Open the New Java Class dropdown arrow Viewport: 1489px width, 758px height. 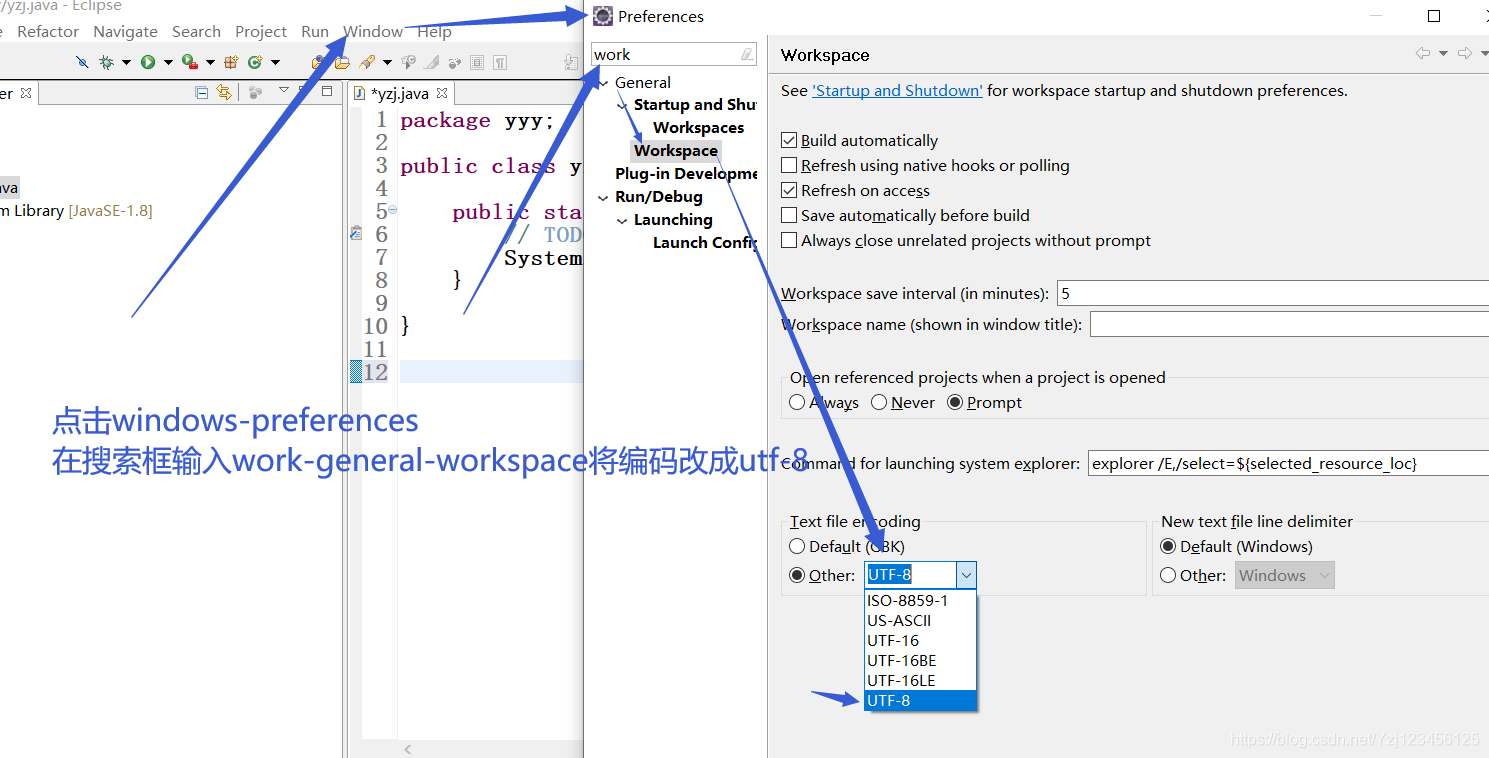click(275, 62)
